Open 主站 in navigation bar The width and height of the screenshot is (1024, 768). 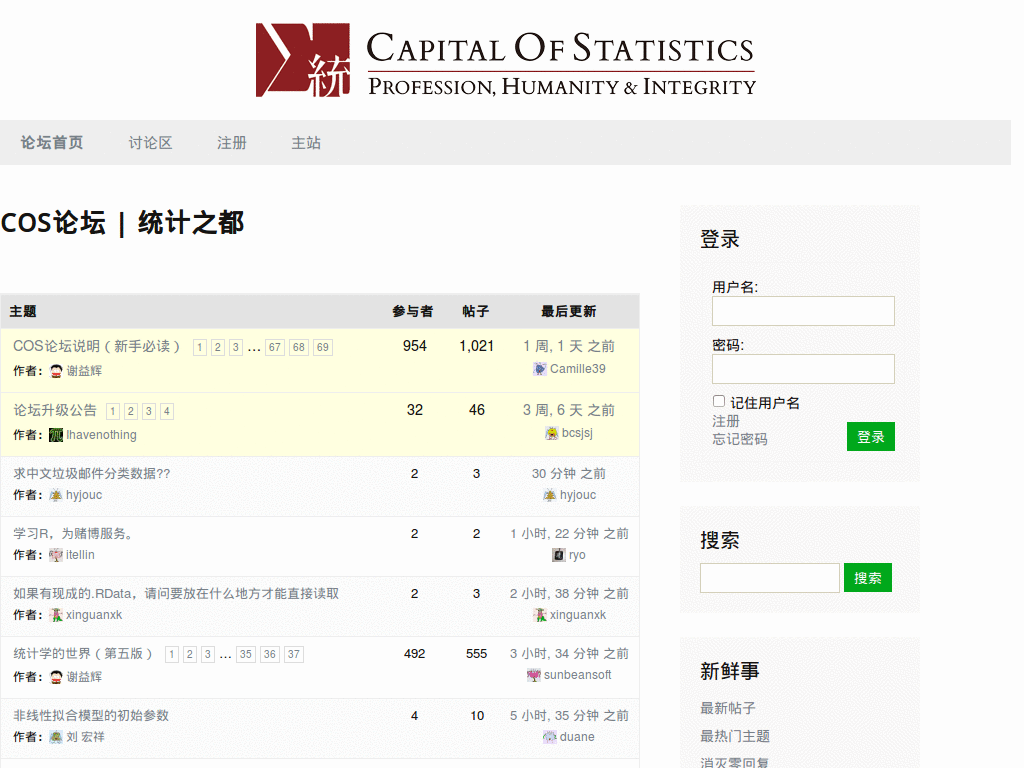click(x=306, y=142)
